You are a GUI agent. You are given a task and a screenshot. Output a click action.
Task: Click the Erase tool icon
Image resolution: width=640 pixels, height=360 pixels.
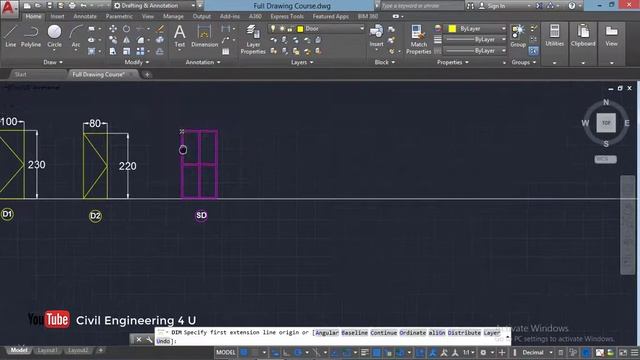(x=160, y=29)
